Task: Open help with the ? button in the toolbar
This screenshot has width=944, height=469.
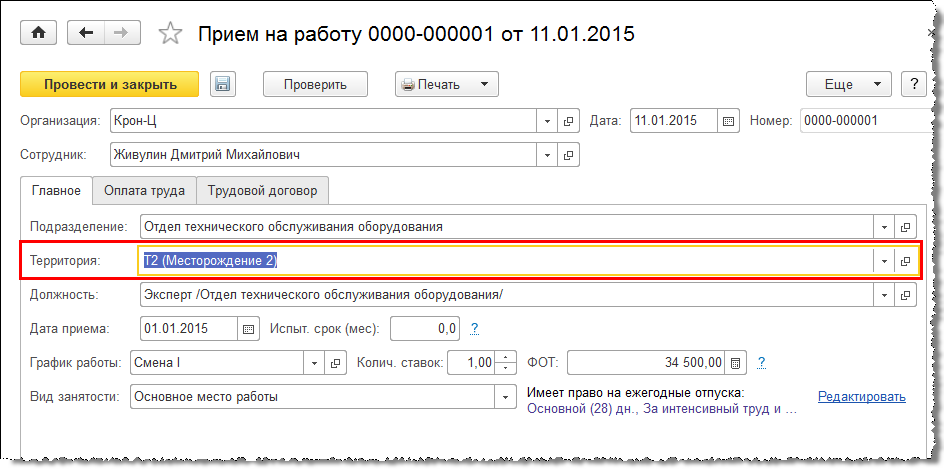Action: click(914, 84)
